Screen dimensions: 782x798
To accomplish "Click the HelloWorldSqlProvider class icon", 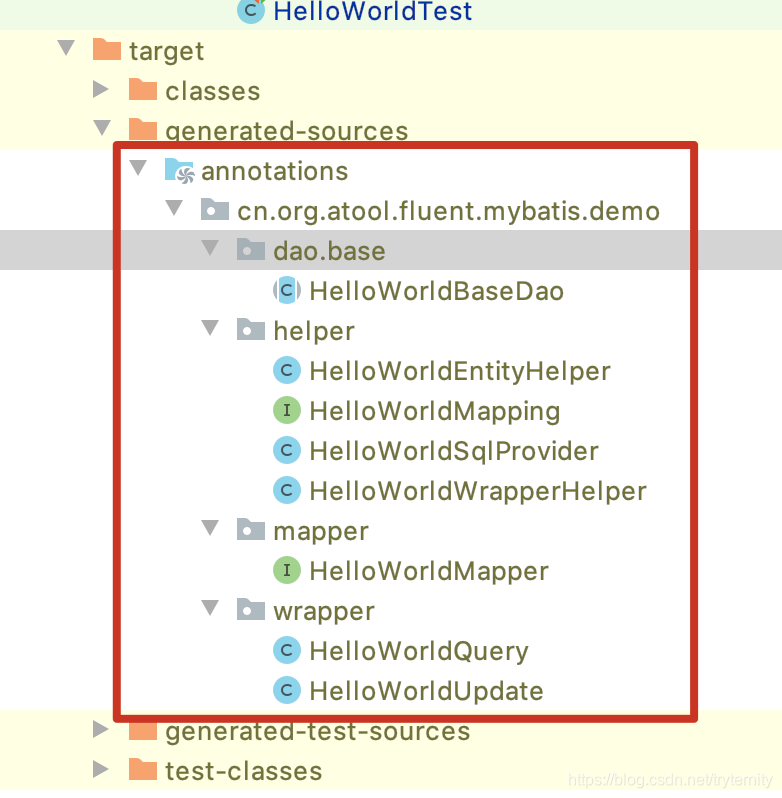I will [x=287, y=450].
